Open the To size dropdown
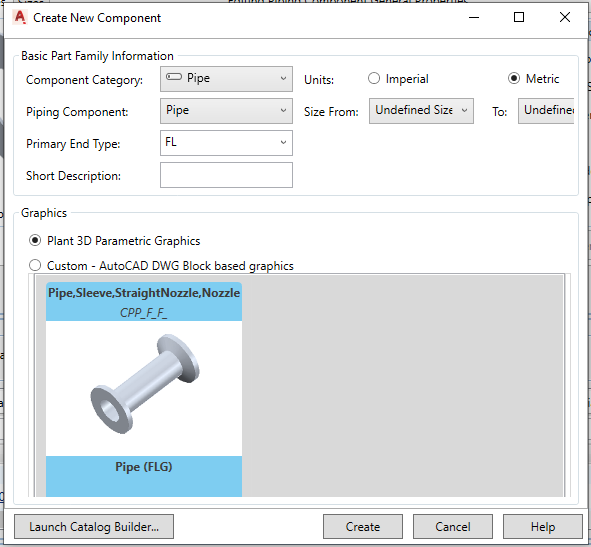This screenshot has width=591, height=547. [546, 111]
